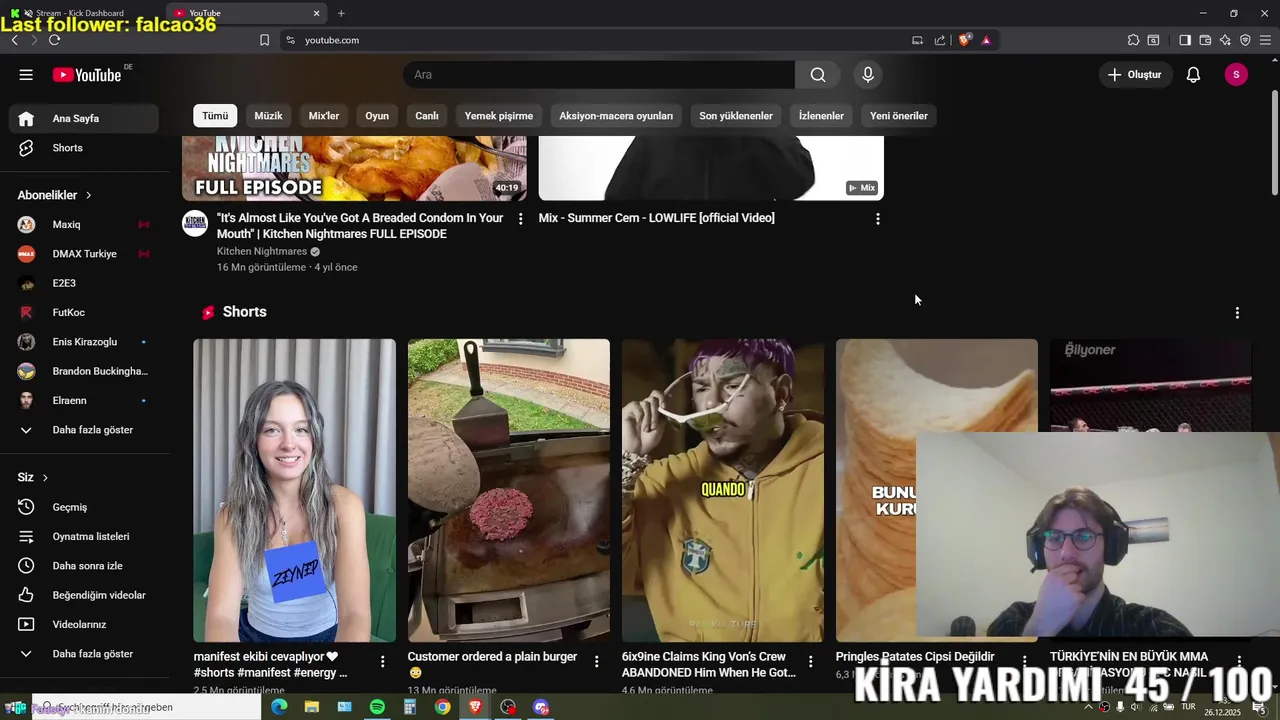Image resolution: width=1280 pixels, height=720 pixels.
Task: Open the Kitchen Nightmares channel avatar
Action: [x=195, y=223]
